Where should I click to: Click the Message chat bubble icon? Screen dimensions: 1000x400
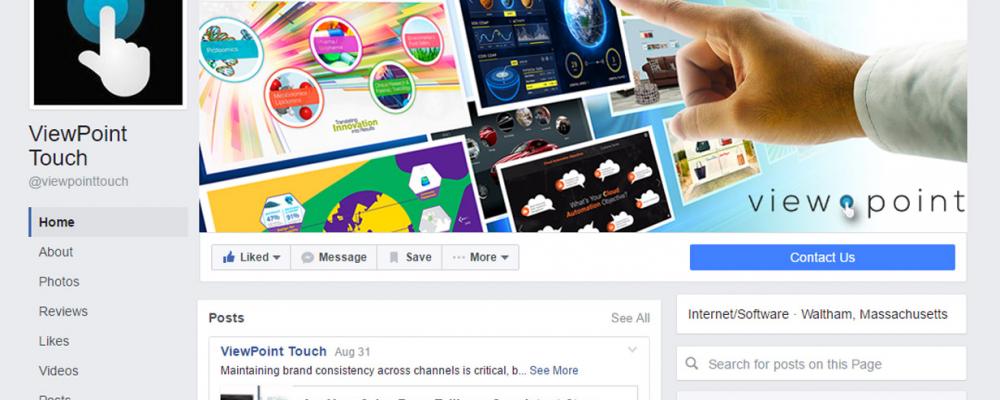click(307, 258)
